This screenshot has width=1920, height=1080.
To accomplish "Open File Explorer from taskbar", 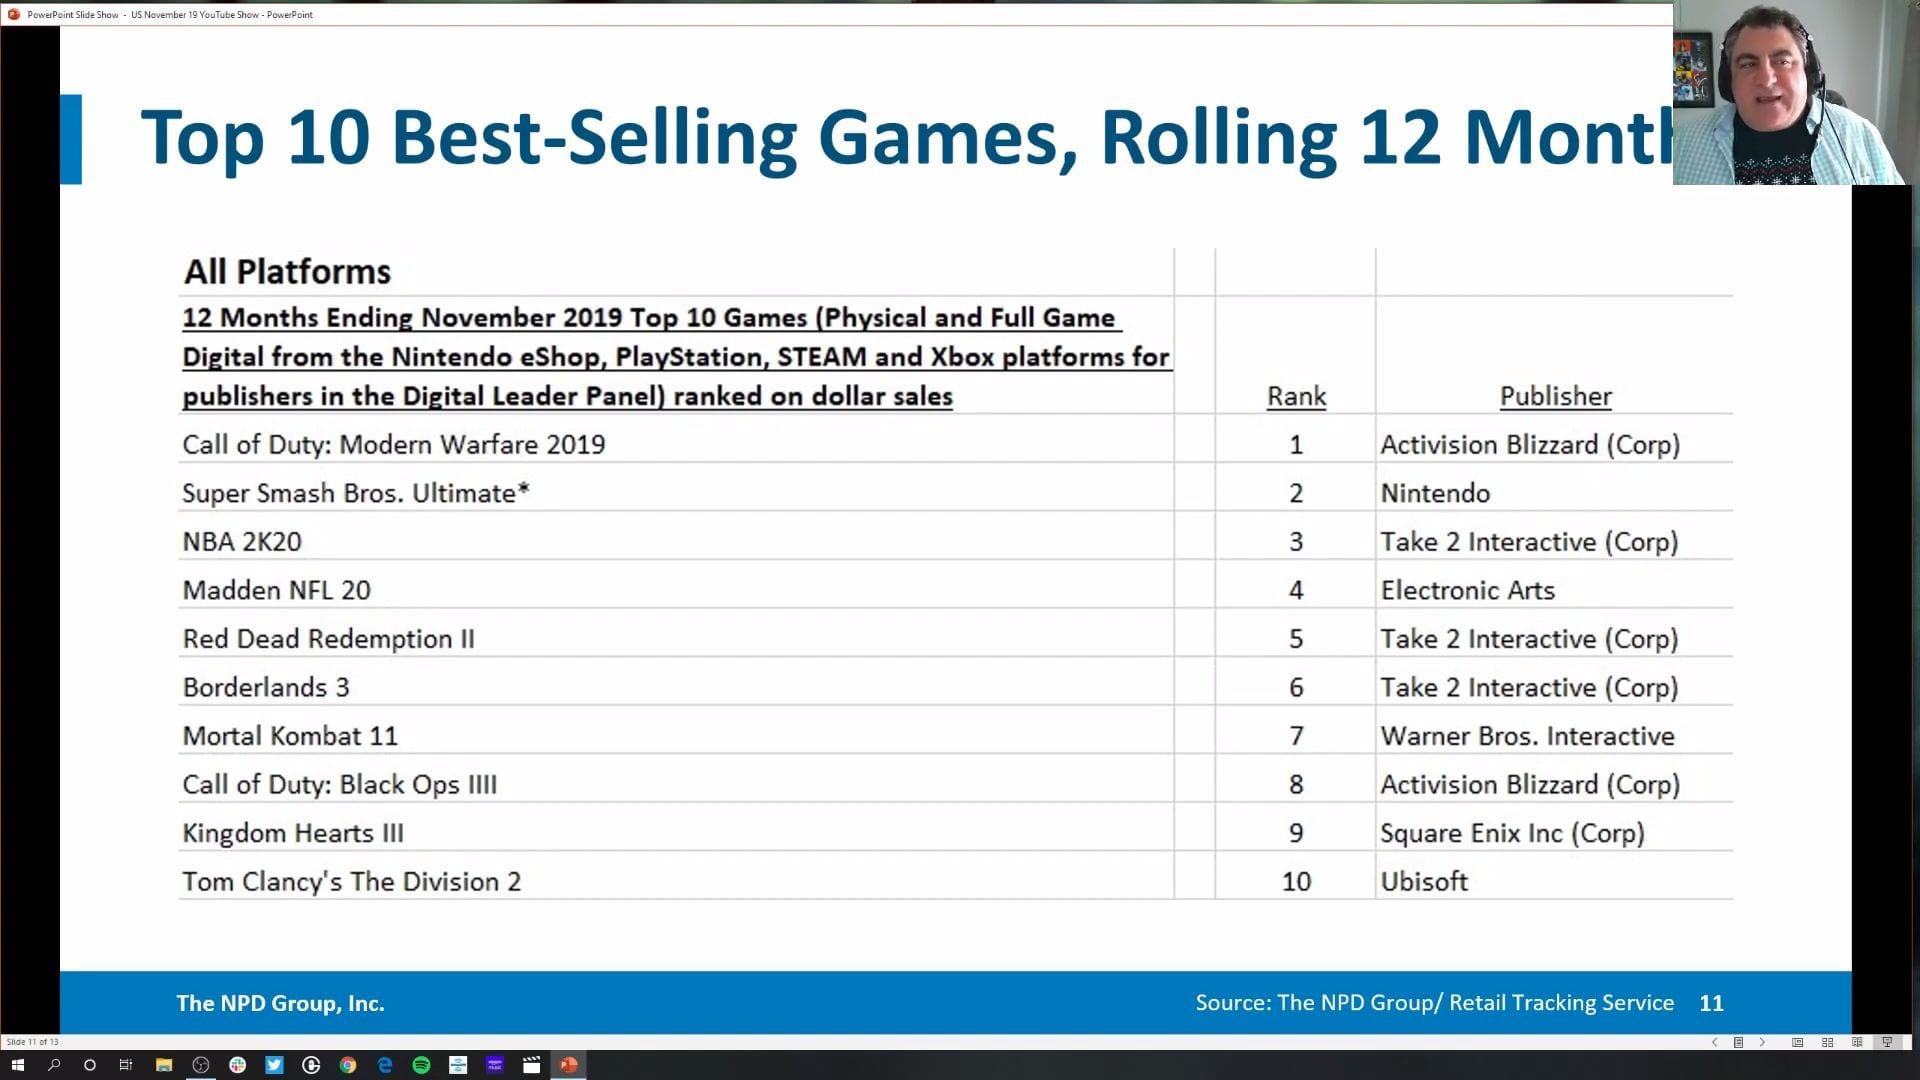I will [164, 1065].
